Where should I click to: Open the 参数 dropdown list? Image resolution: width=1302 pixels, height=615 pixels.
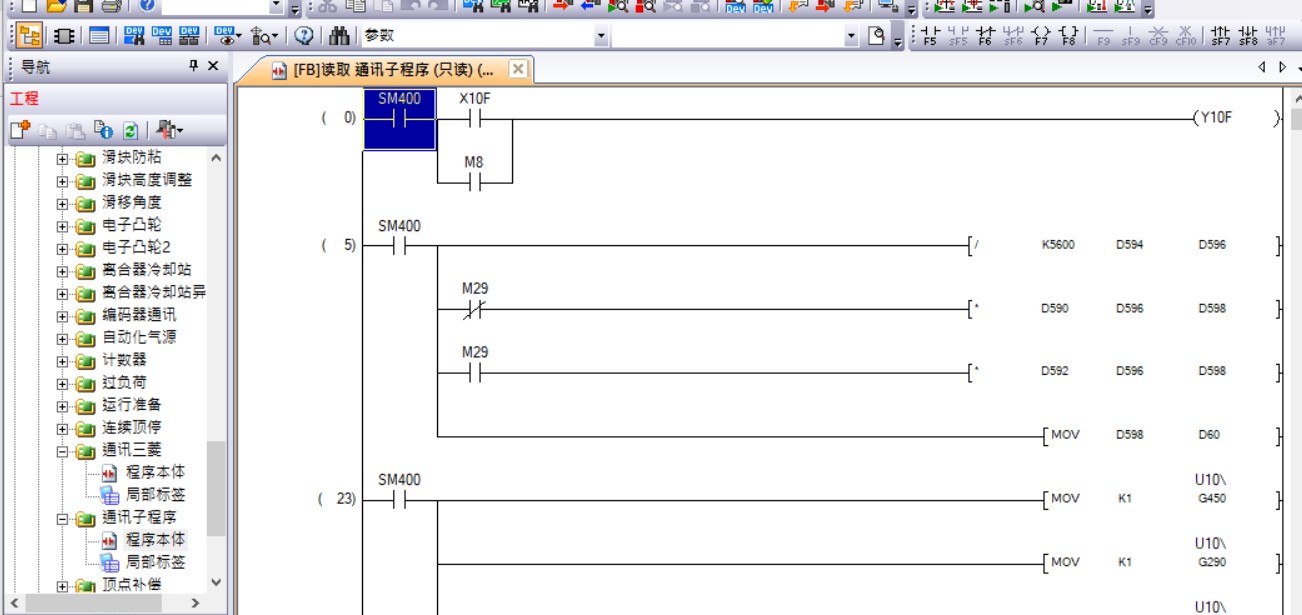[x=601, y=36]
